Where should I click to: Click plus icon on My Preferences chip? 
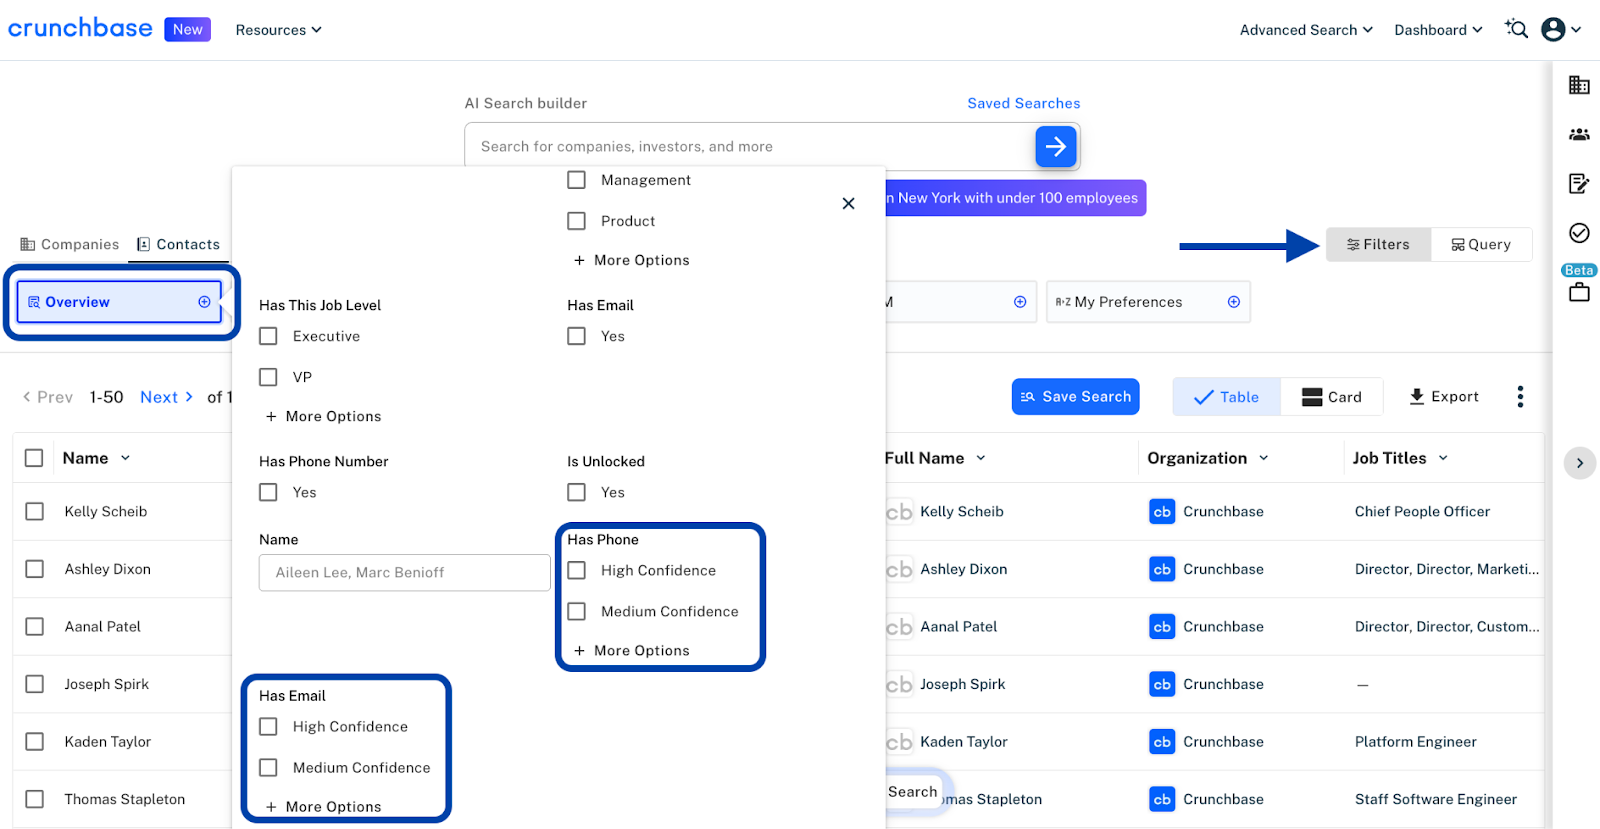click(x=1234, y=302)
